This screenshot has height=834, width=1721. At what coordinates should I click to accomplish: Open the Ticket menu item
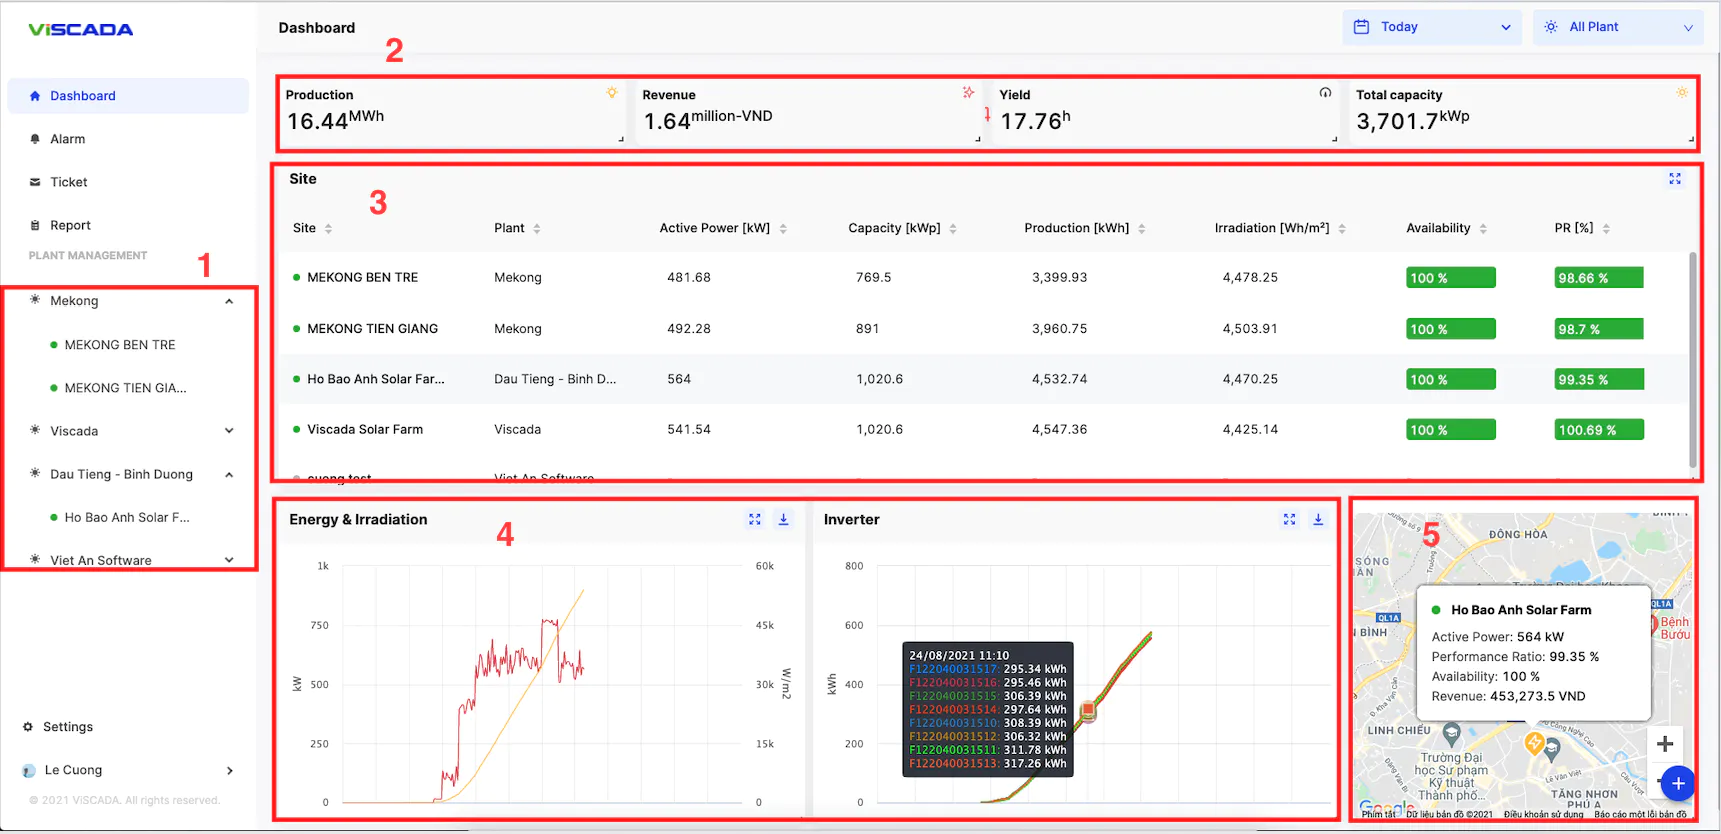(128, 182)
